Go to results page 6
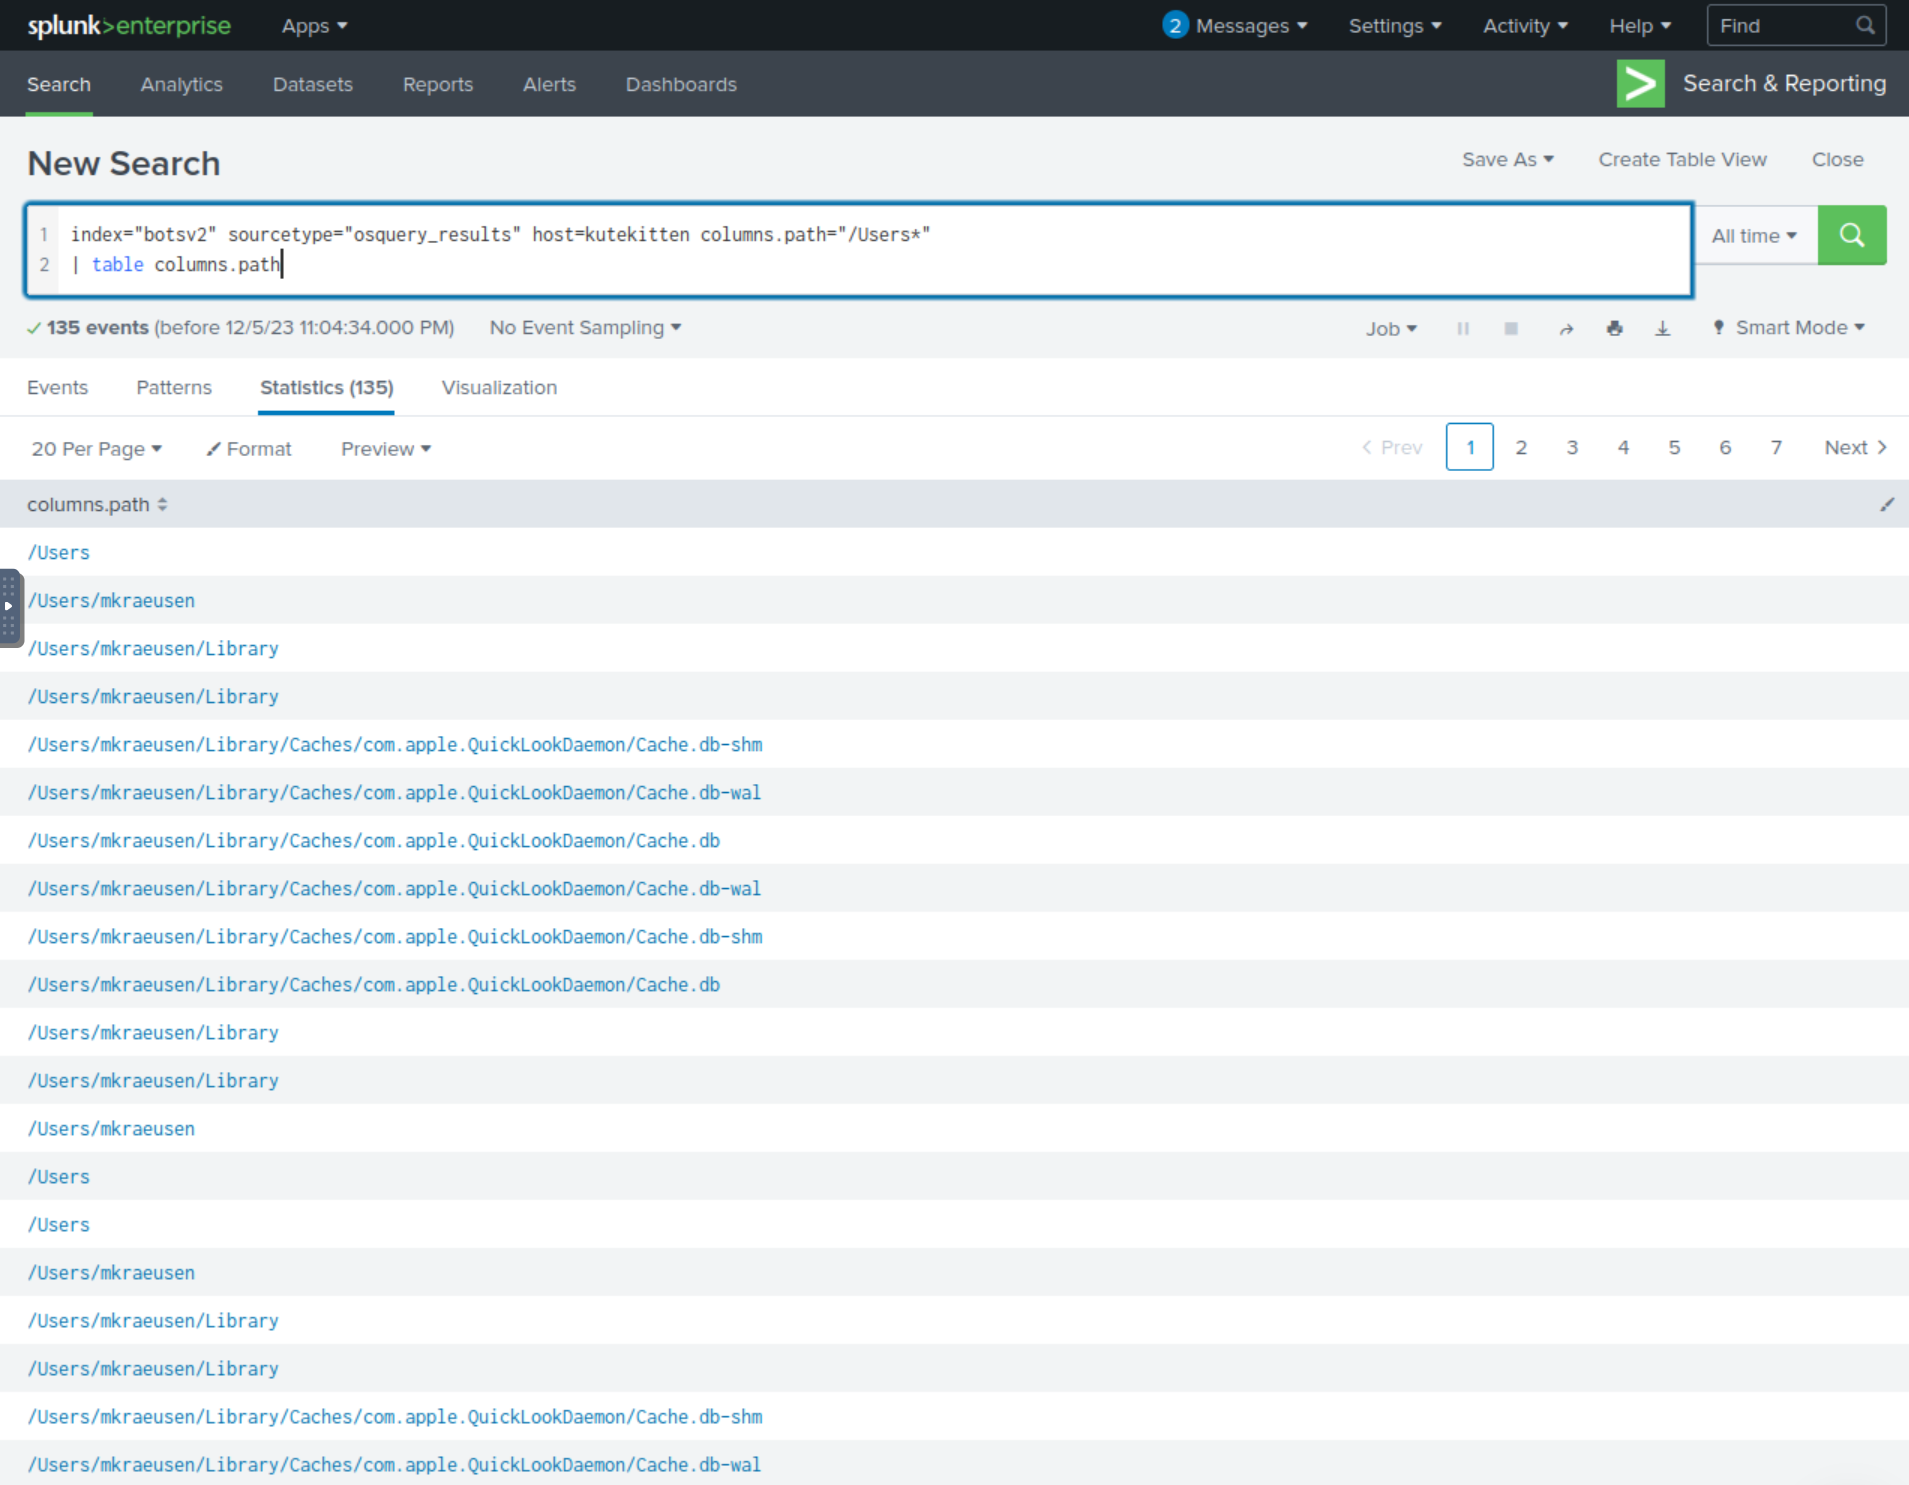 (1725, 447)
